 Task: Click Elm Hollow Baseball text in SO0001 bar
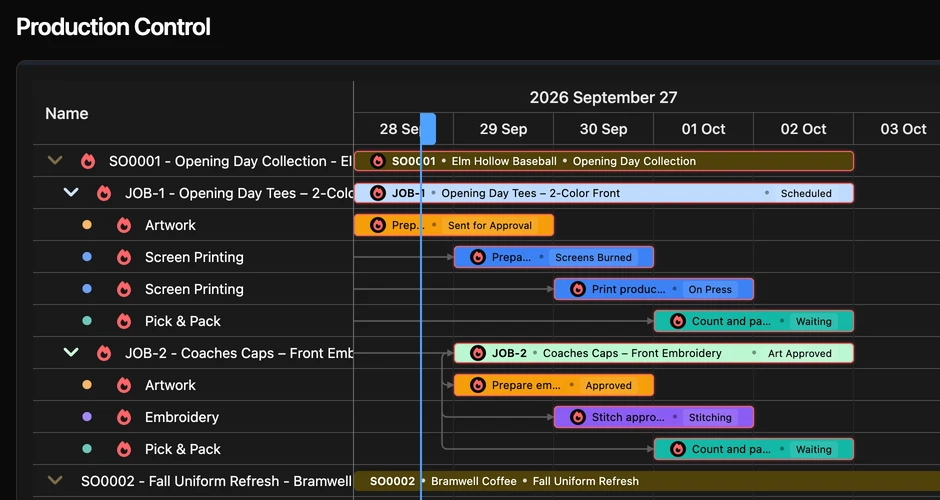[x=504, y=161]
